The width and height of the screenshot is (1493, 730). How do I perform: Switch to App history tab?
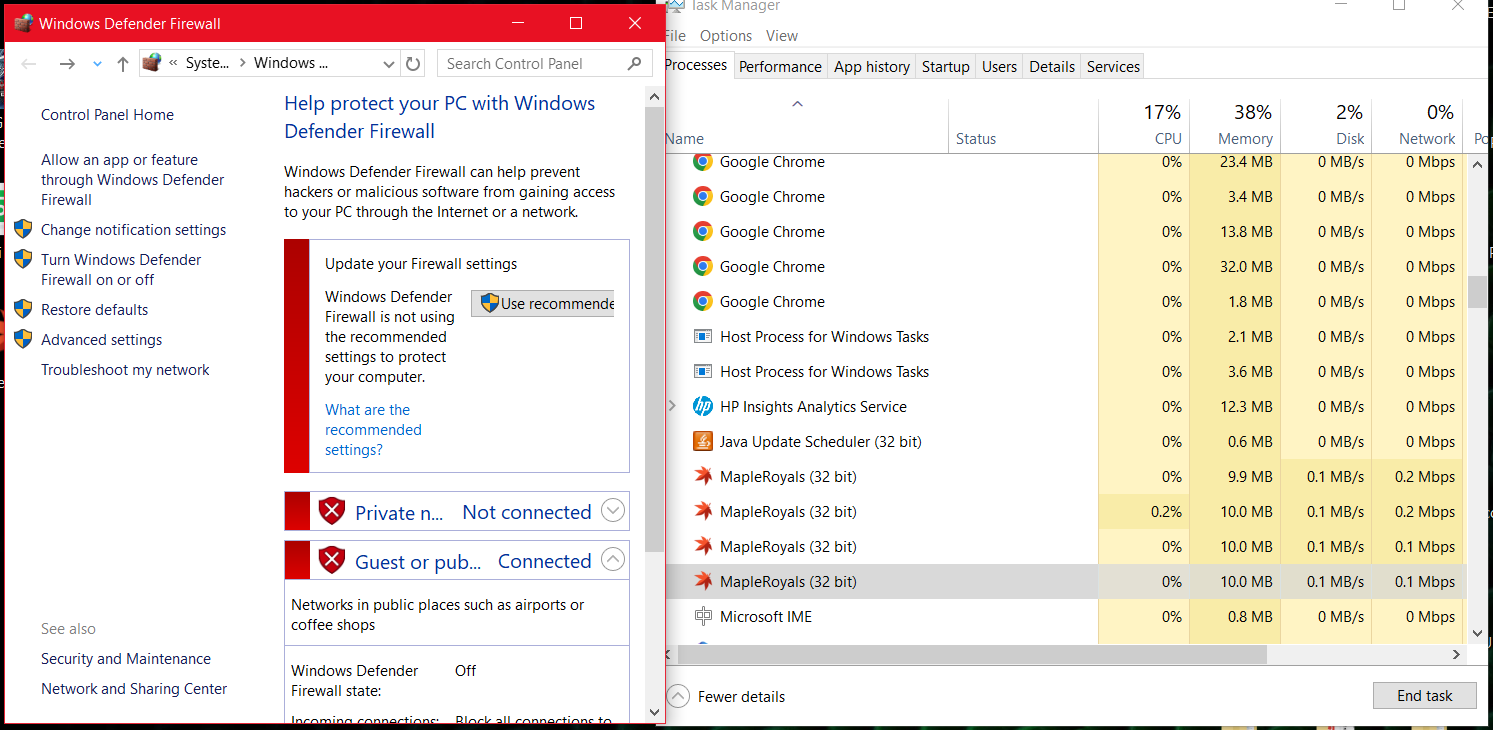click(872, 67)
